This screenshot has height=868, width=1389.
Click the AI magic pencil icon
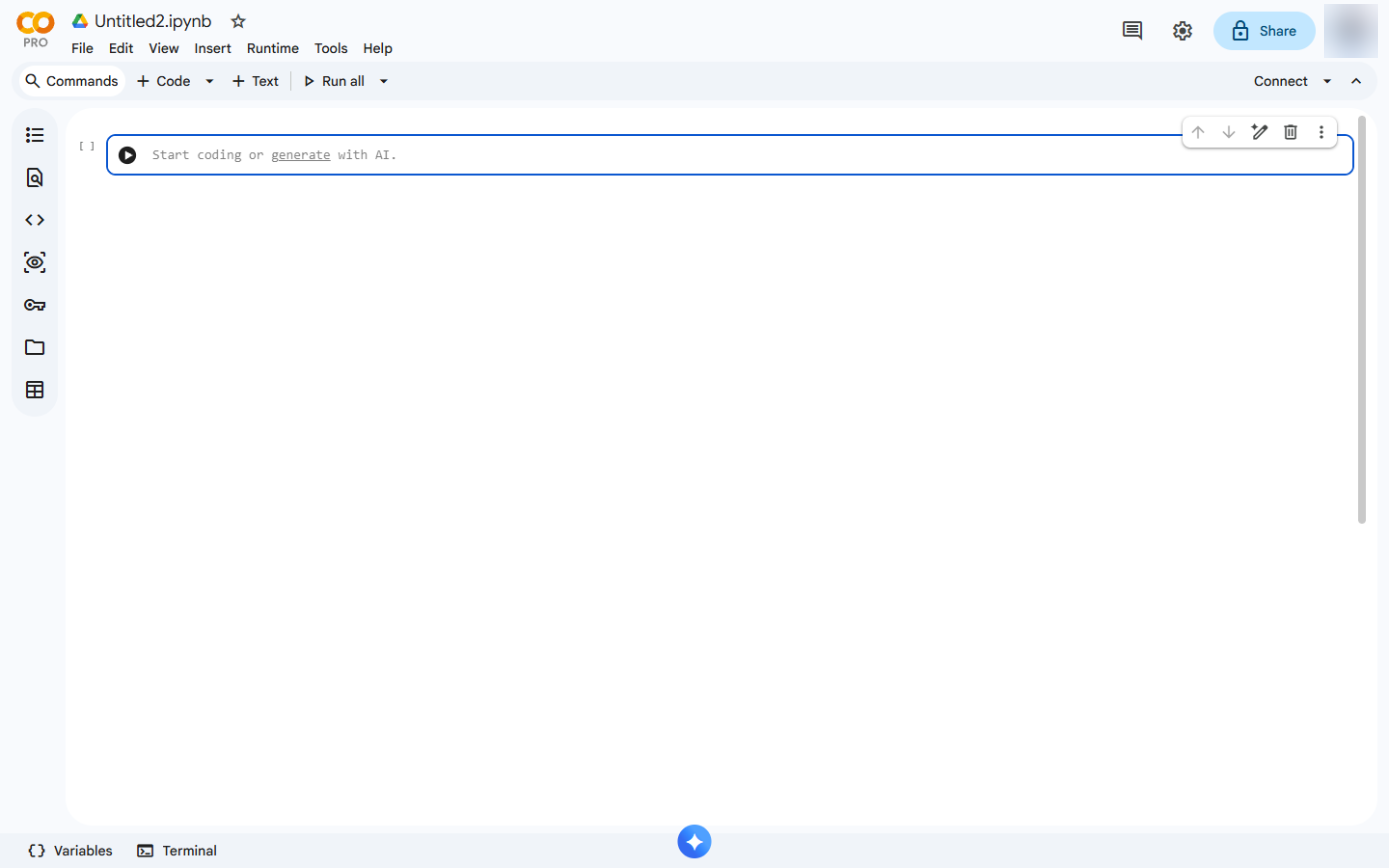(1260, 132)
